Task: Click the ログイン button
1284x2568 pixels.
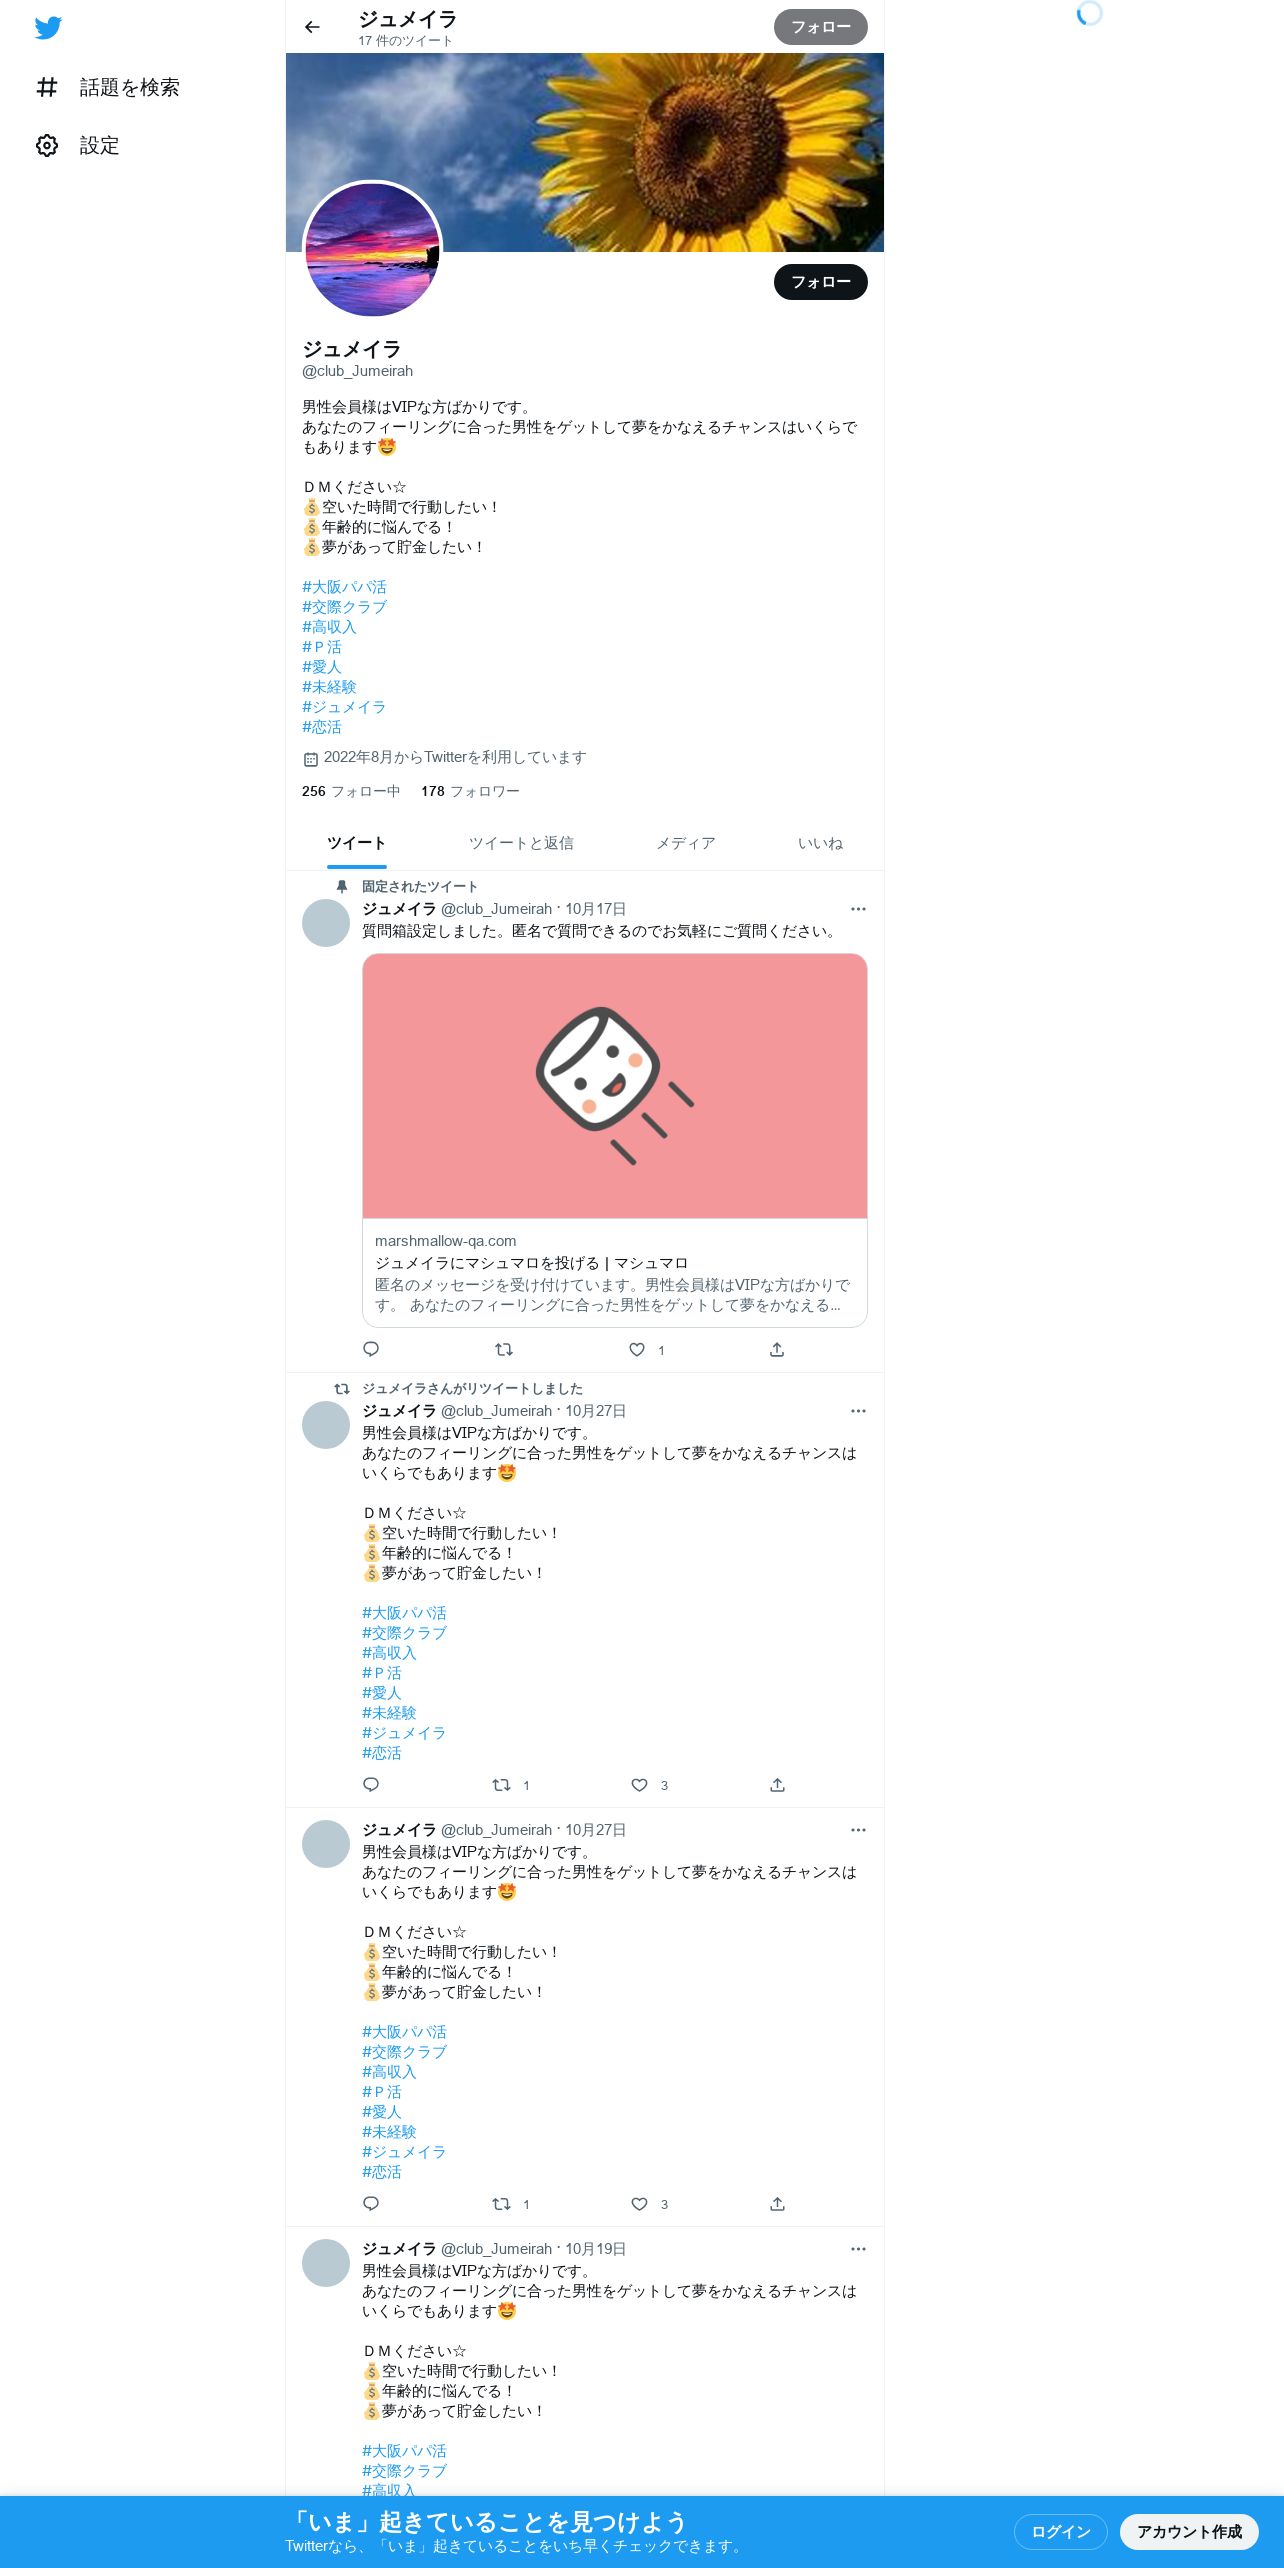Action: (1061, 2531)
